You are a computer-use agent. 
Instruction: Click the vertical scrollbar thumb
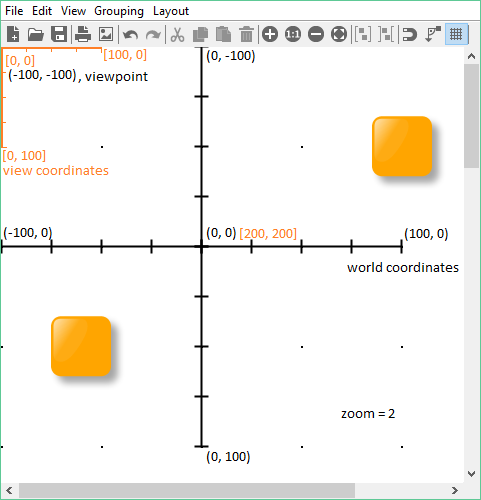(471, 116)
